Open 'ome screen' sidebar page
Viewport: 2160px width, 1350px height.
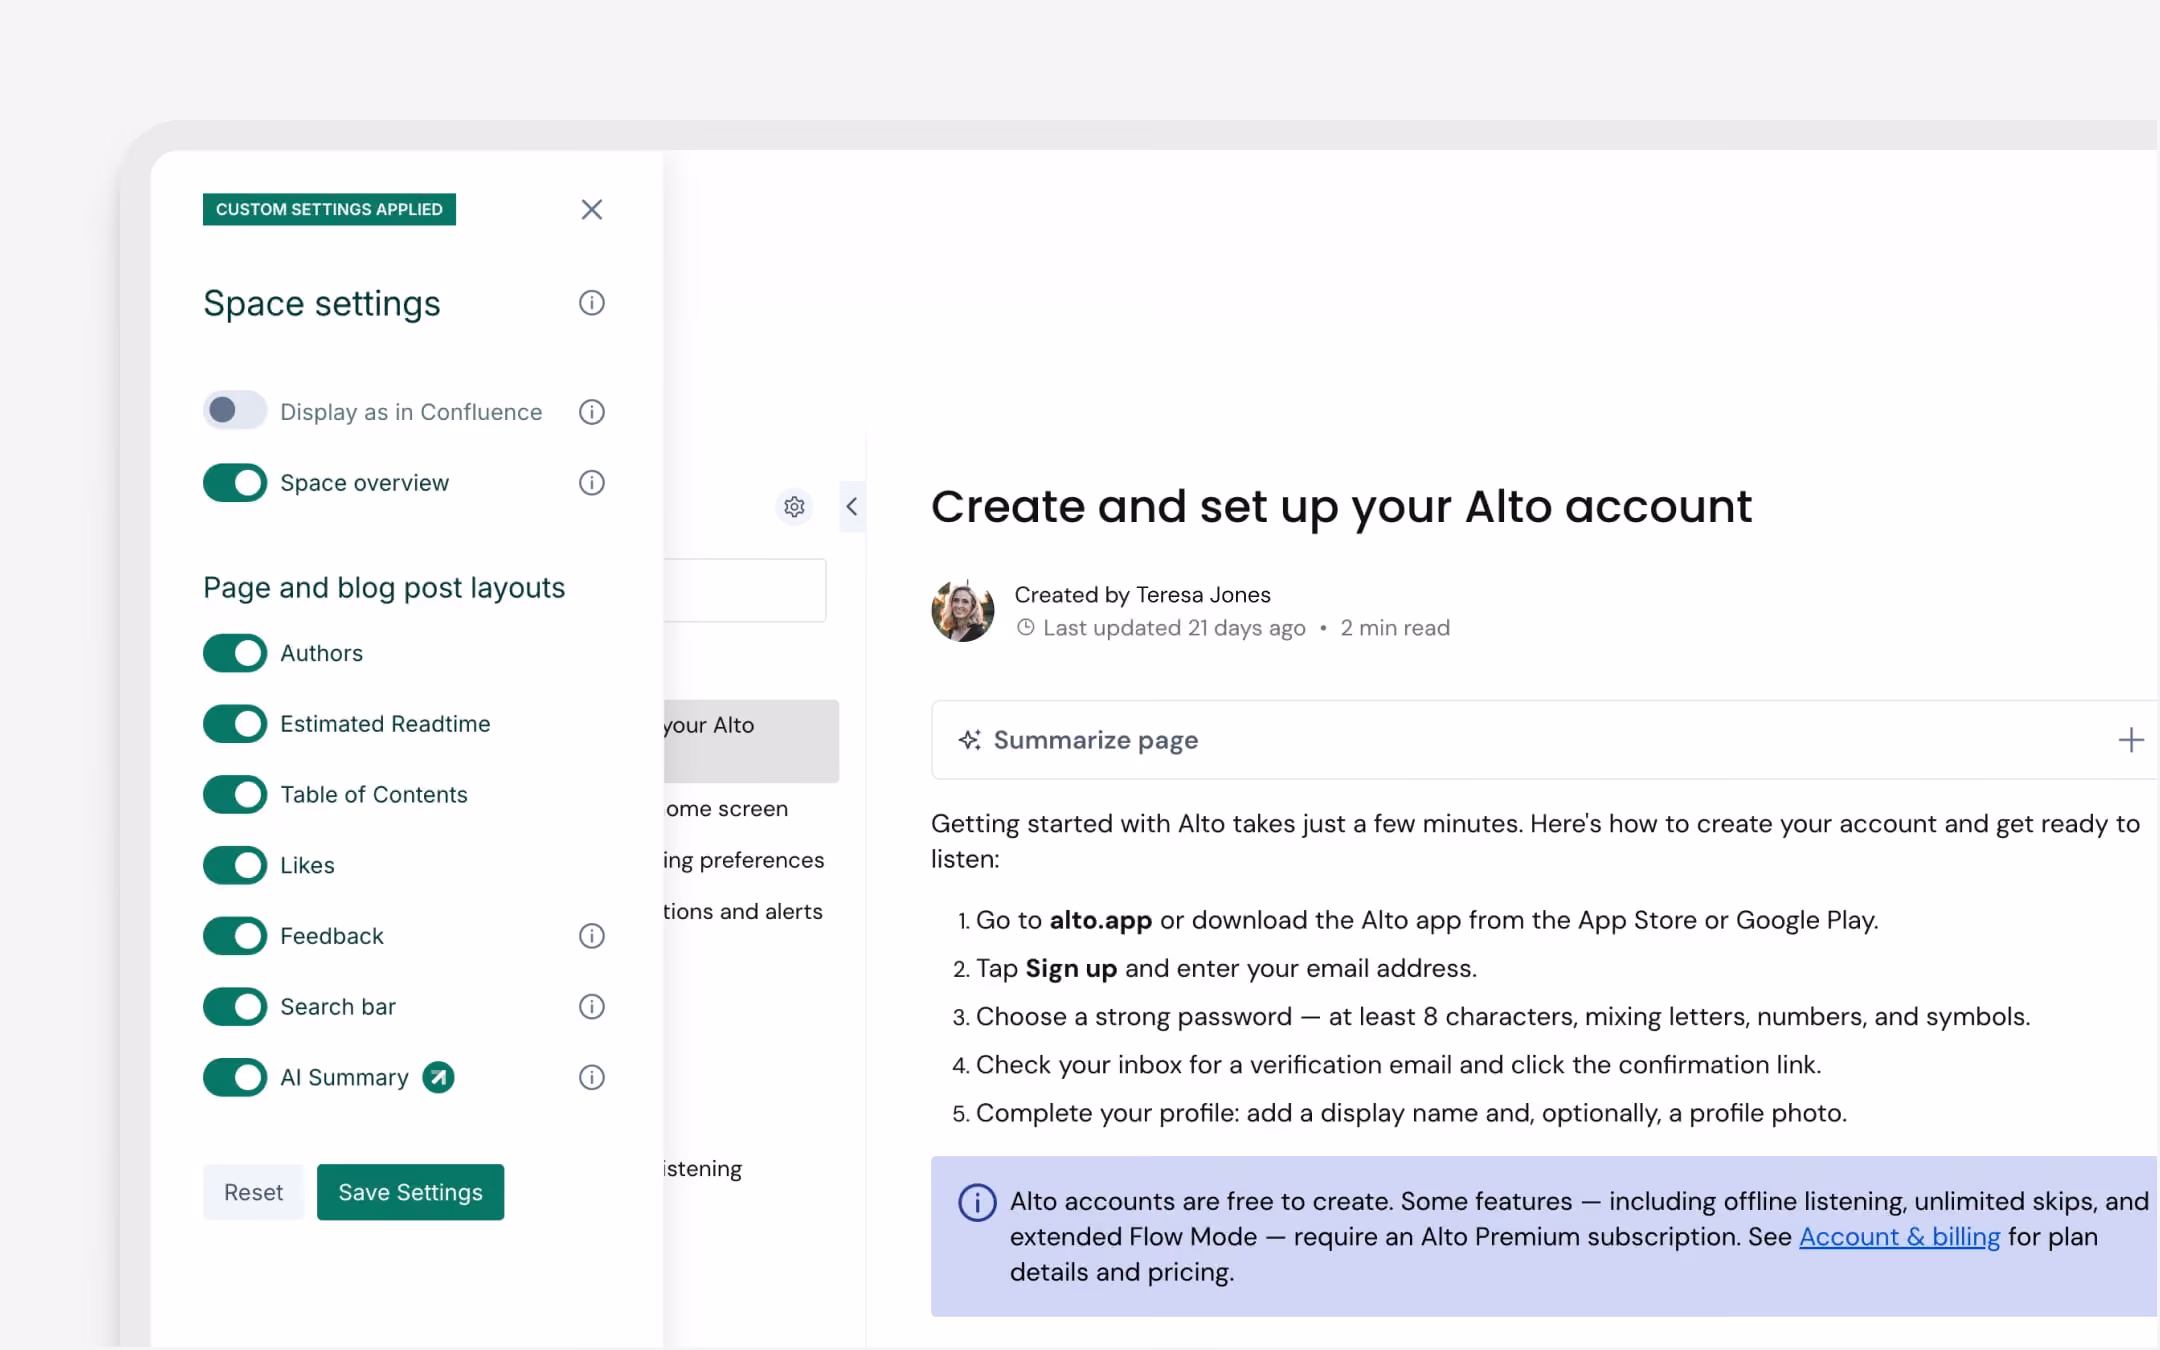pyautogui.click(x=727, y=808)
